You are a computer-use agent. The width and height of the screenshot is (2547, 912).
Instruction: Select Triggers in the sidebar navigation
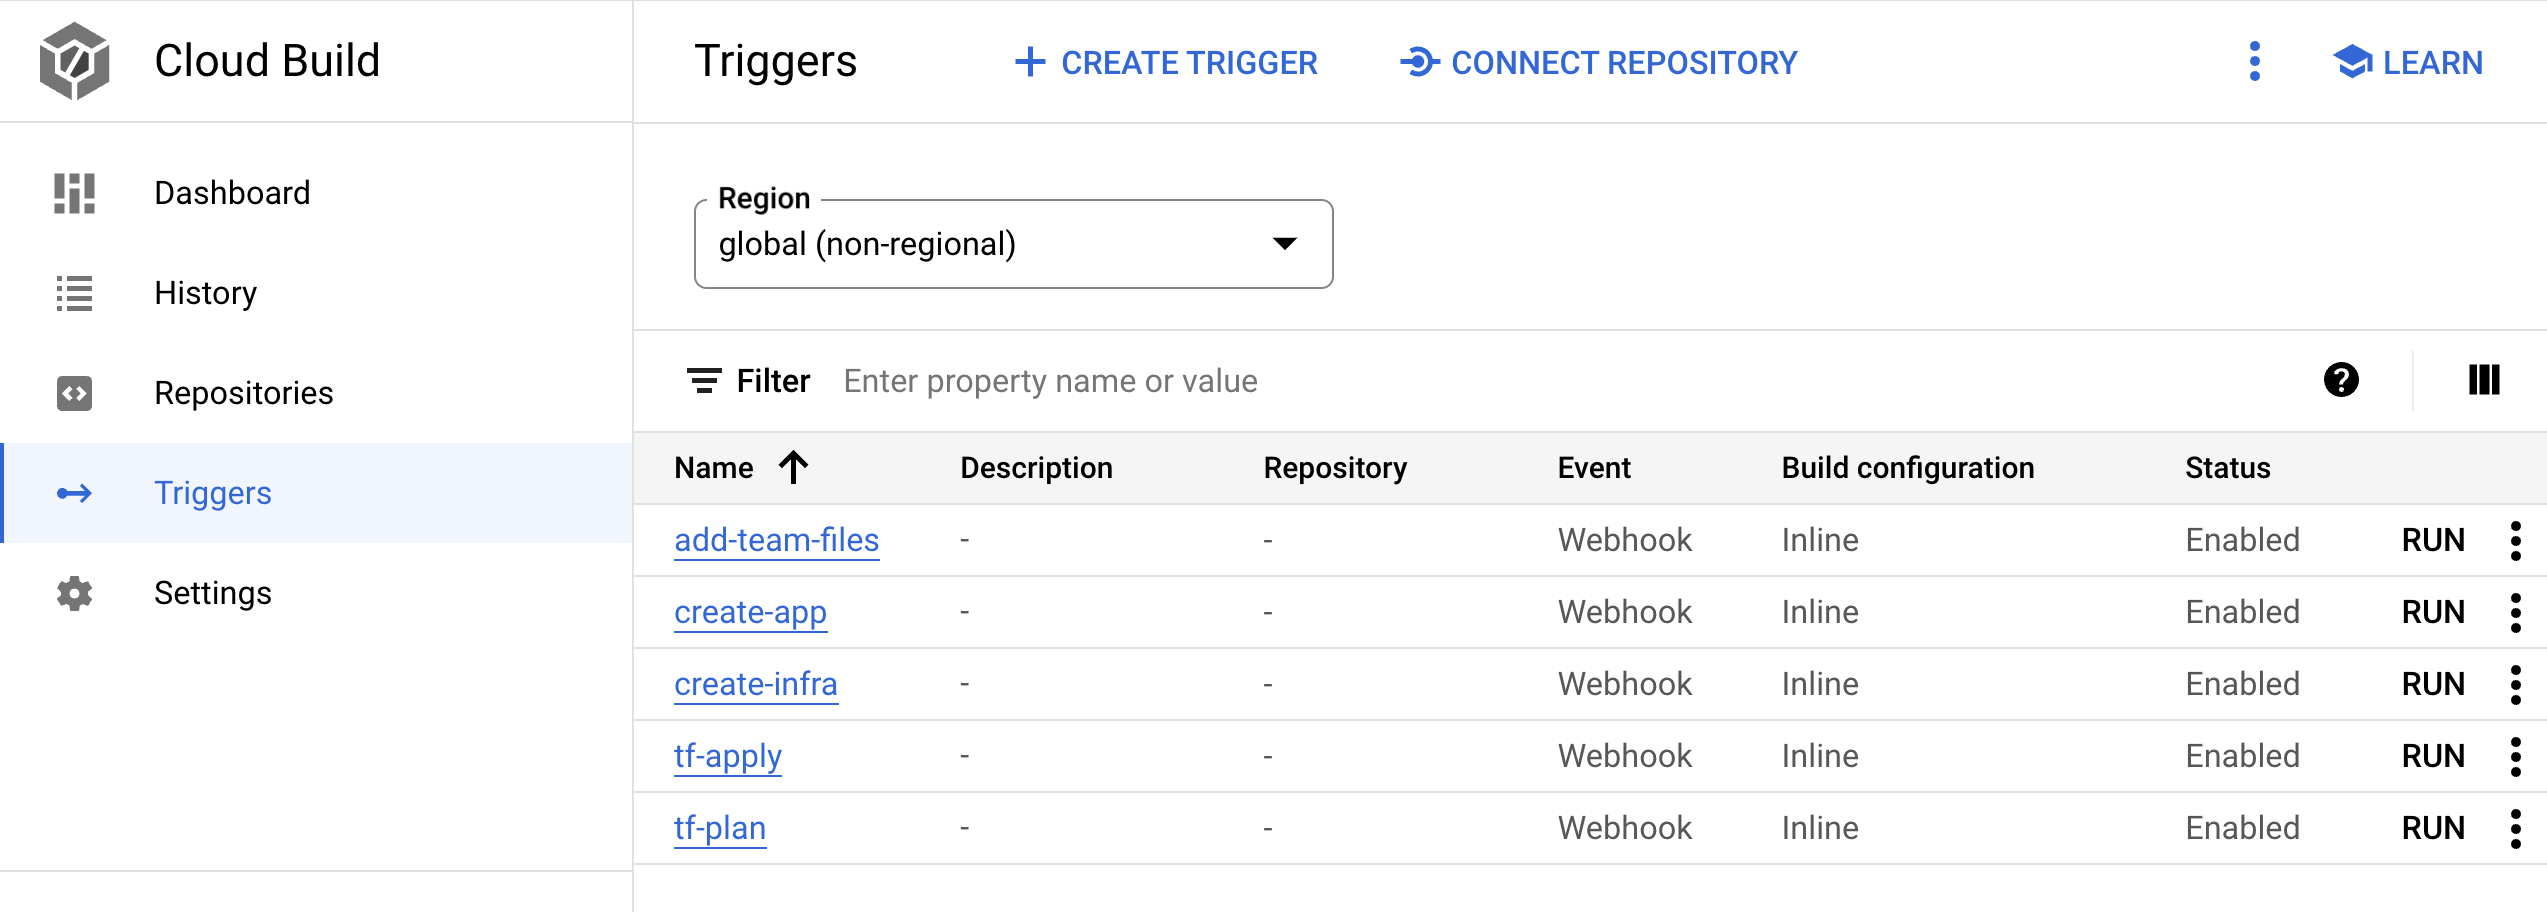[x=212, y=493]
